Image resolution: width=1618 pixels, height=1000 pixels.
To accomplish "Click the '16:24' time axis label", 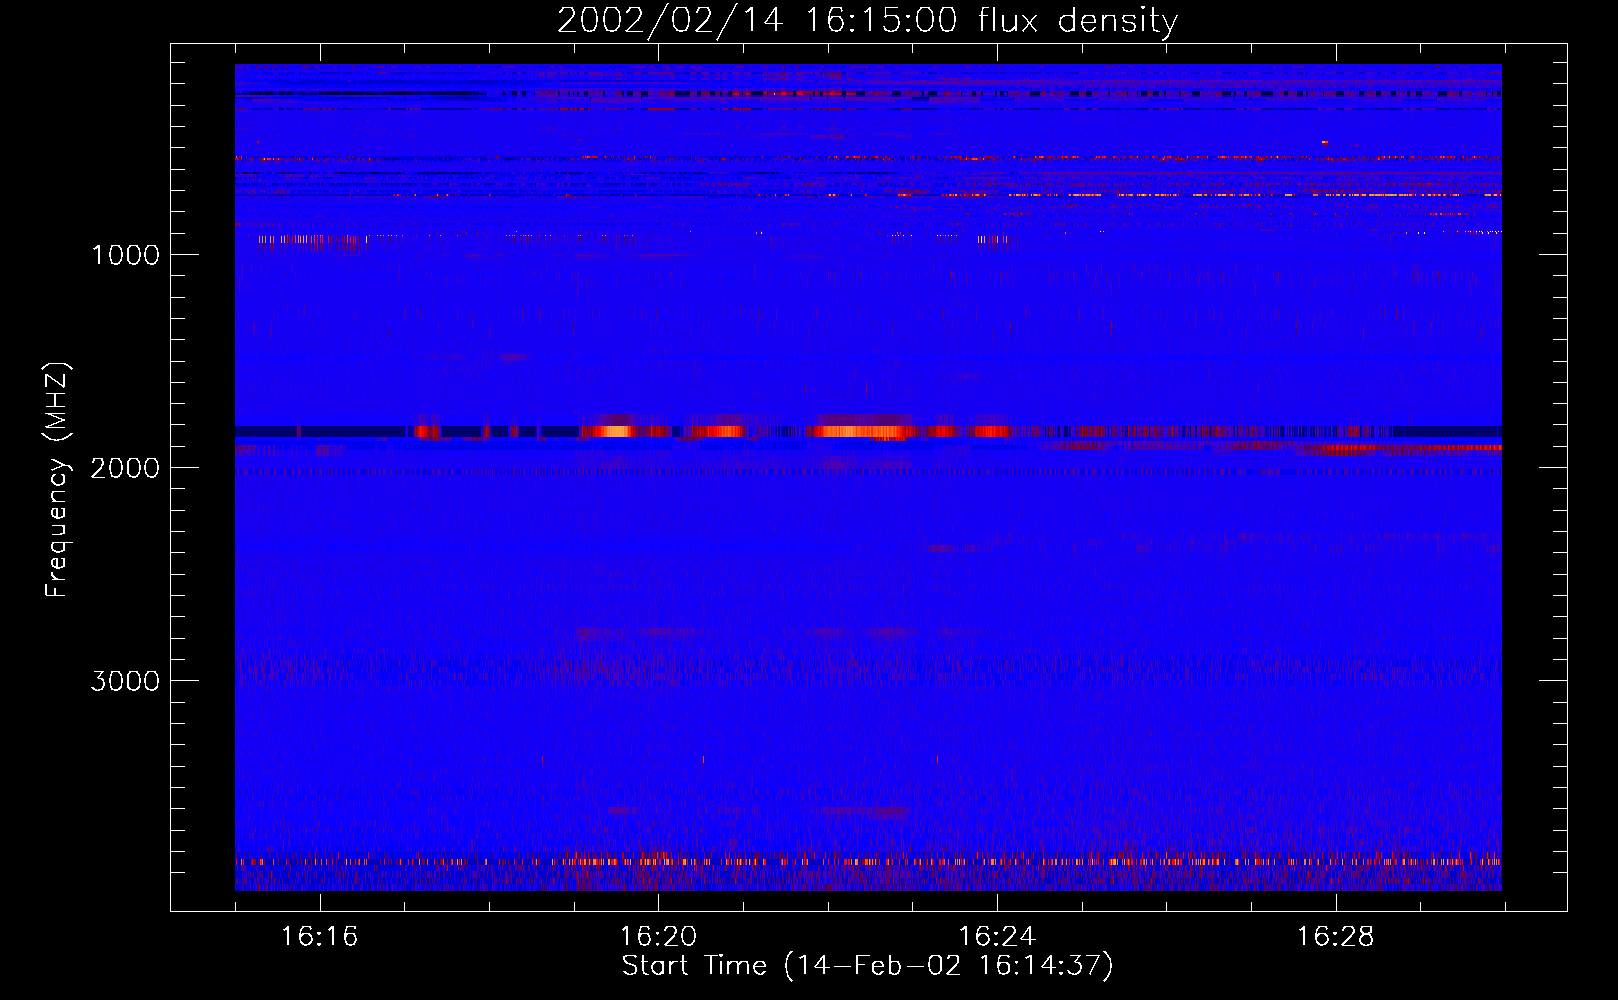I will pos(997,936).
